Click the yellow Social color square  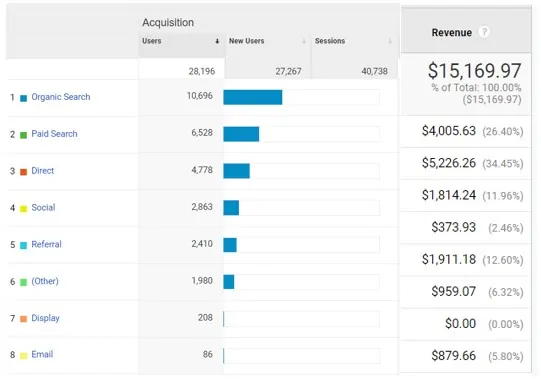(x=23, y=208)
